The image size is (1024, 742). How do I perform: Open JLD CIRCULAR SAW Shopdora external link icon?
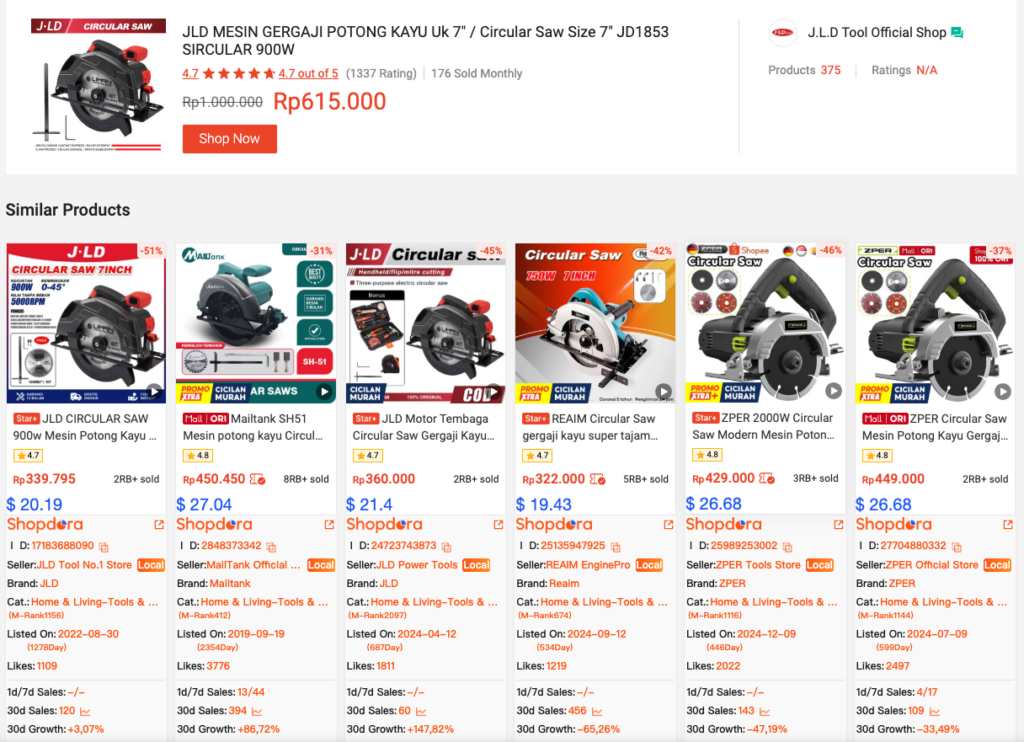pos(159,524)
